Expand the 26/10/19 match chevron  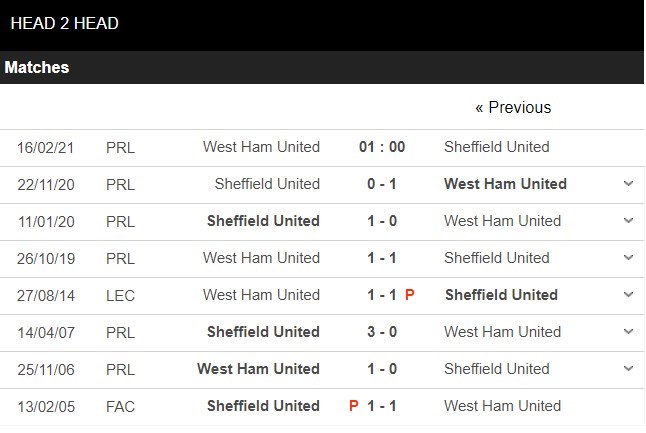(x=628, y=258)
